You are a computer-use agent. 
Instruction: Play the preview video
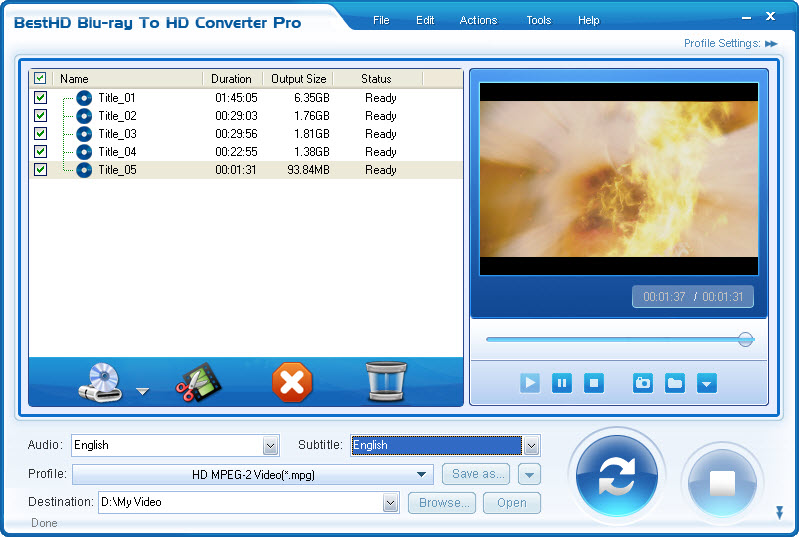[x=530, y=383]
